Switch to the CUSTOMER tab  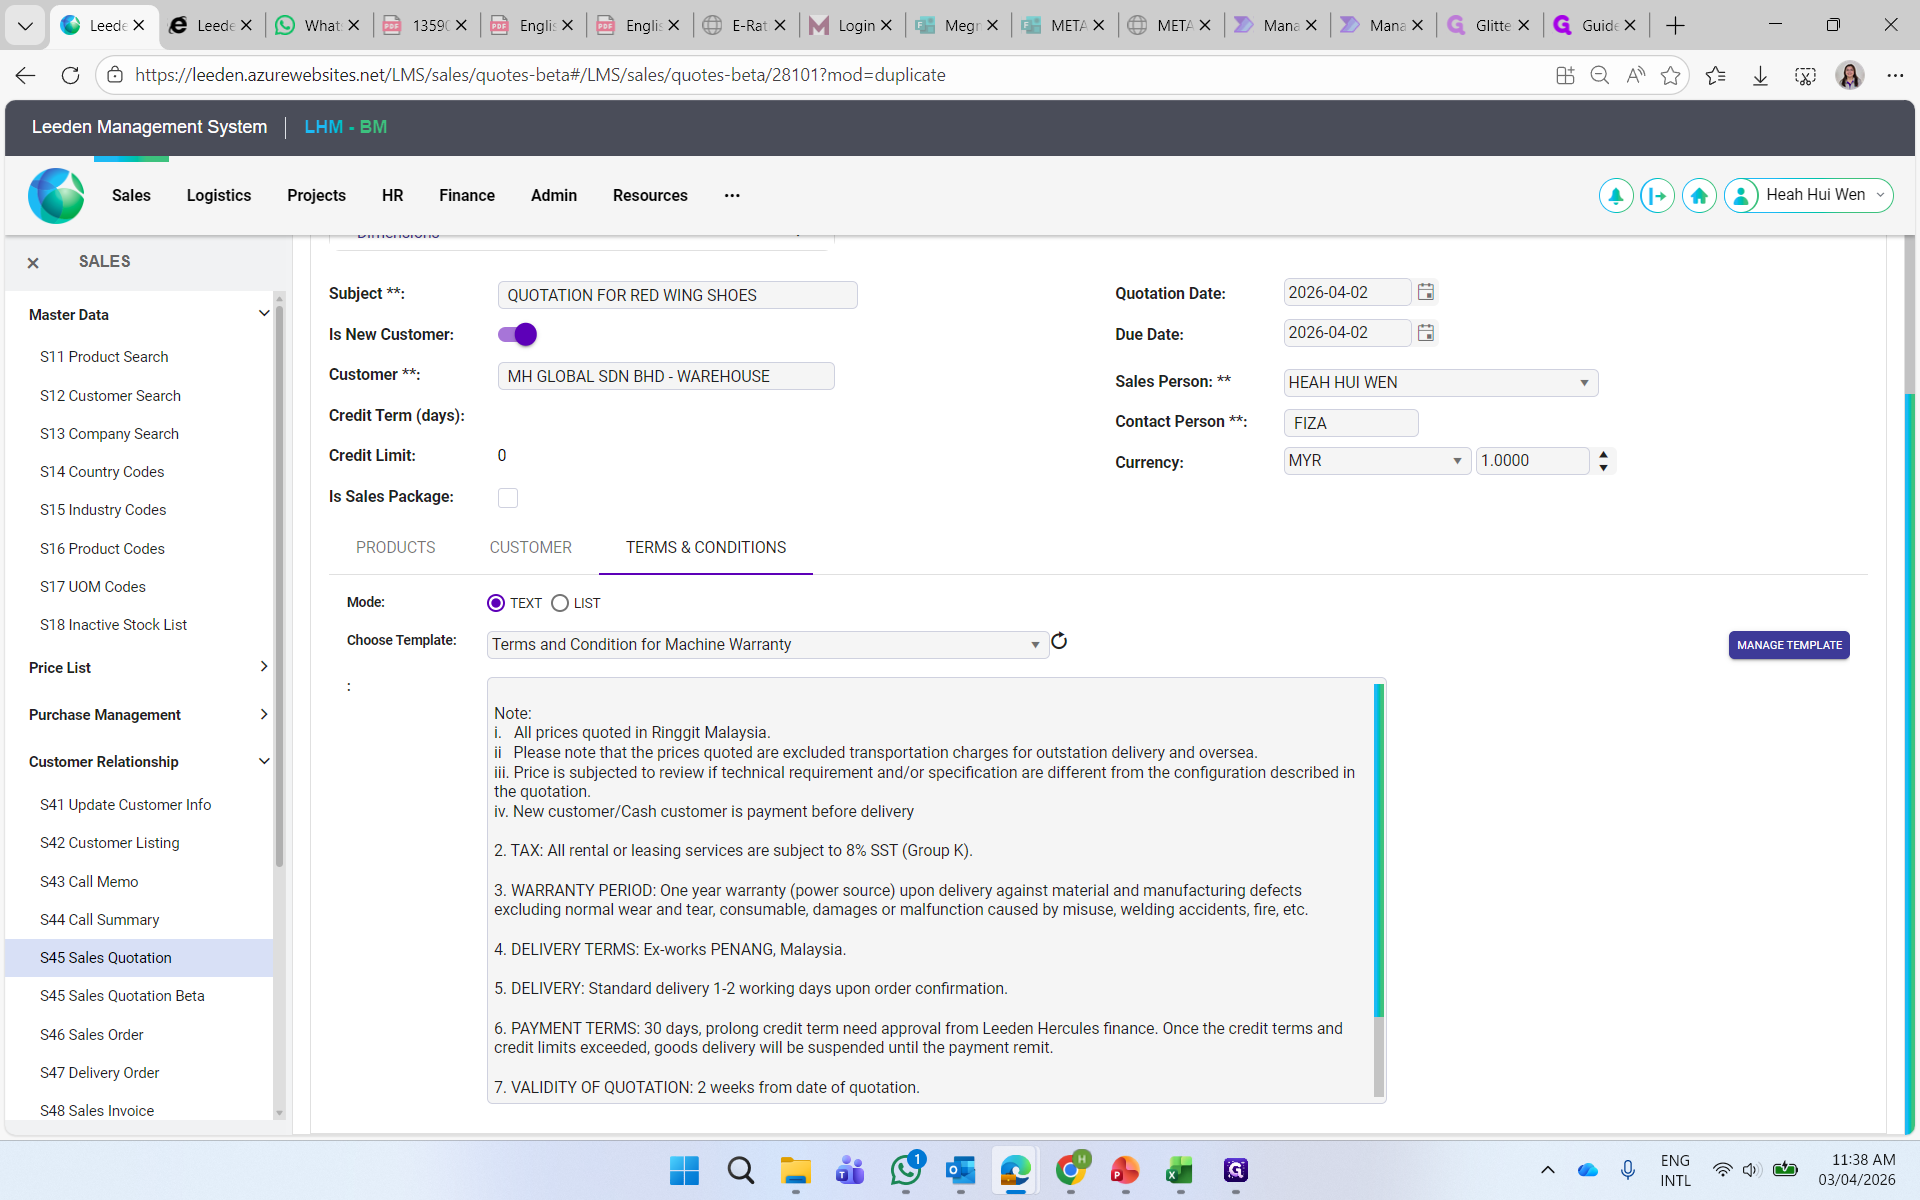[531, 548]
